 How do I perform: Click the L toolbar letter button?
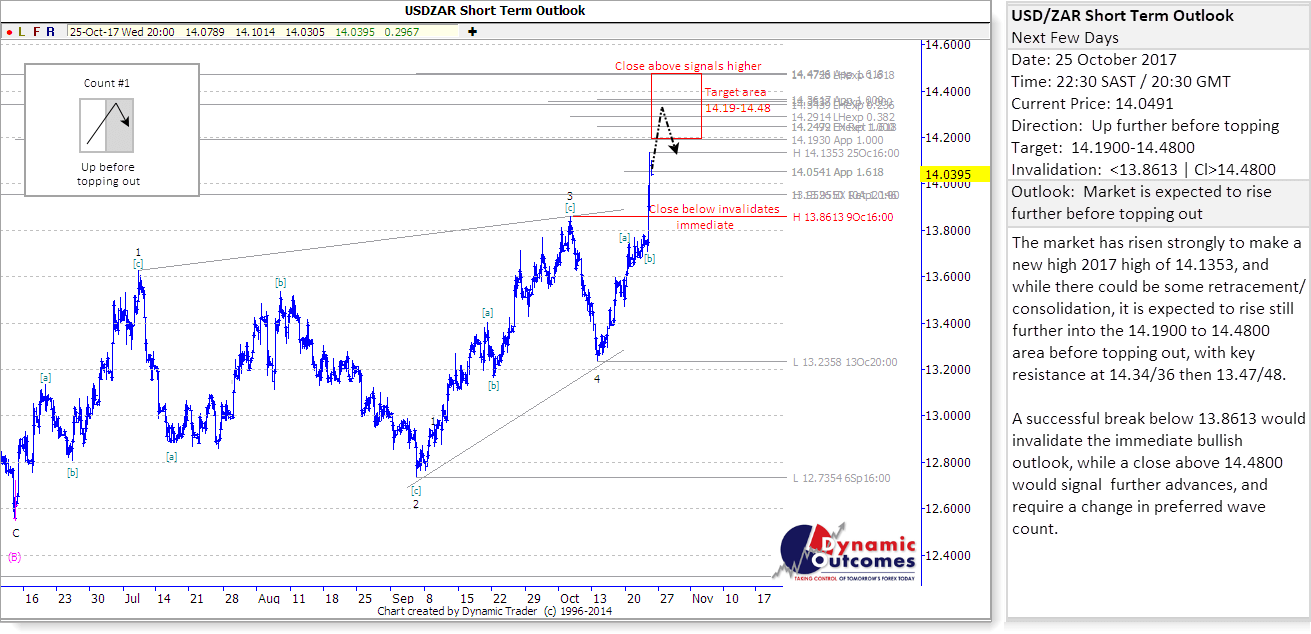click(x=21, y=32)
